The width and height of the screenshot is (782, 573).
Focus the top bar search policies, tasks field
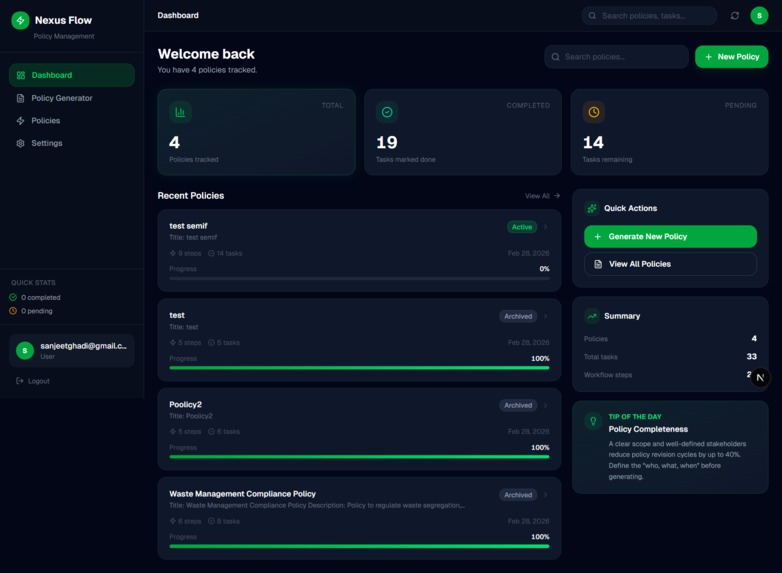pyautogui.click(x=649, y=15)
